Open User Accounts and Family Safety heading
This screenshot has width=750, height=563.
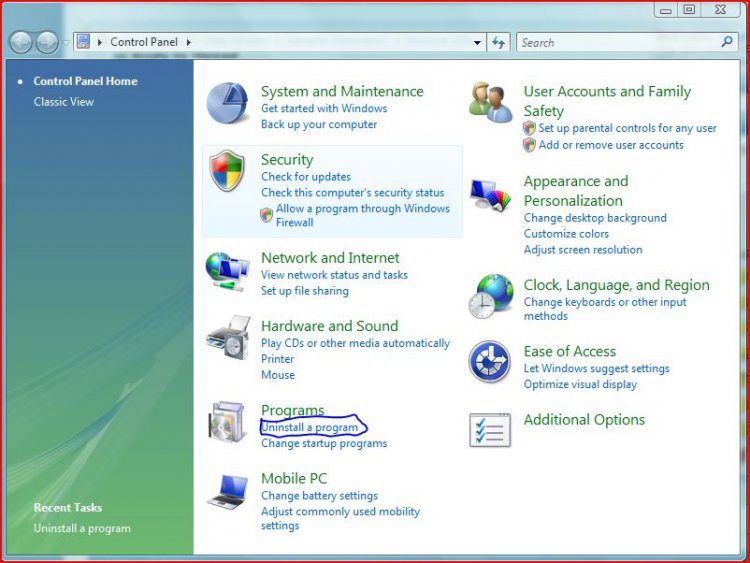[x=607, y=101]
